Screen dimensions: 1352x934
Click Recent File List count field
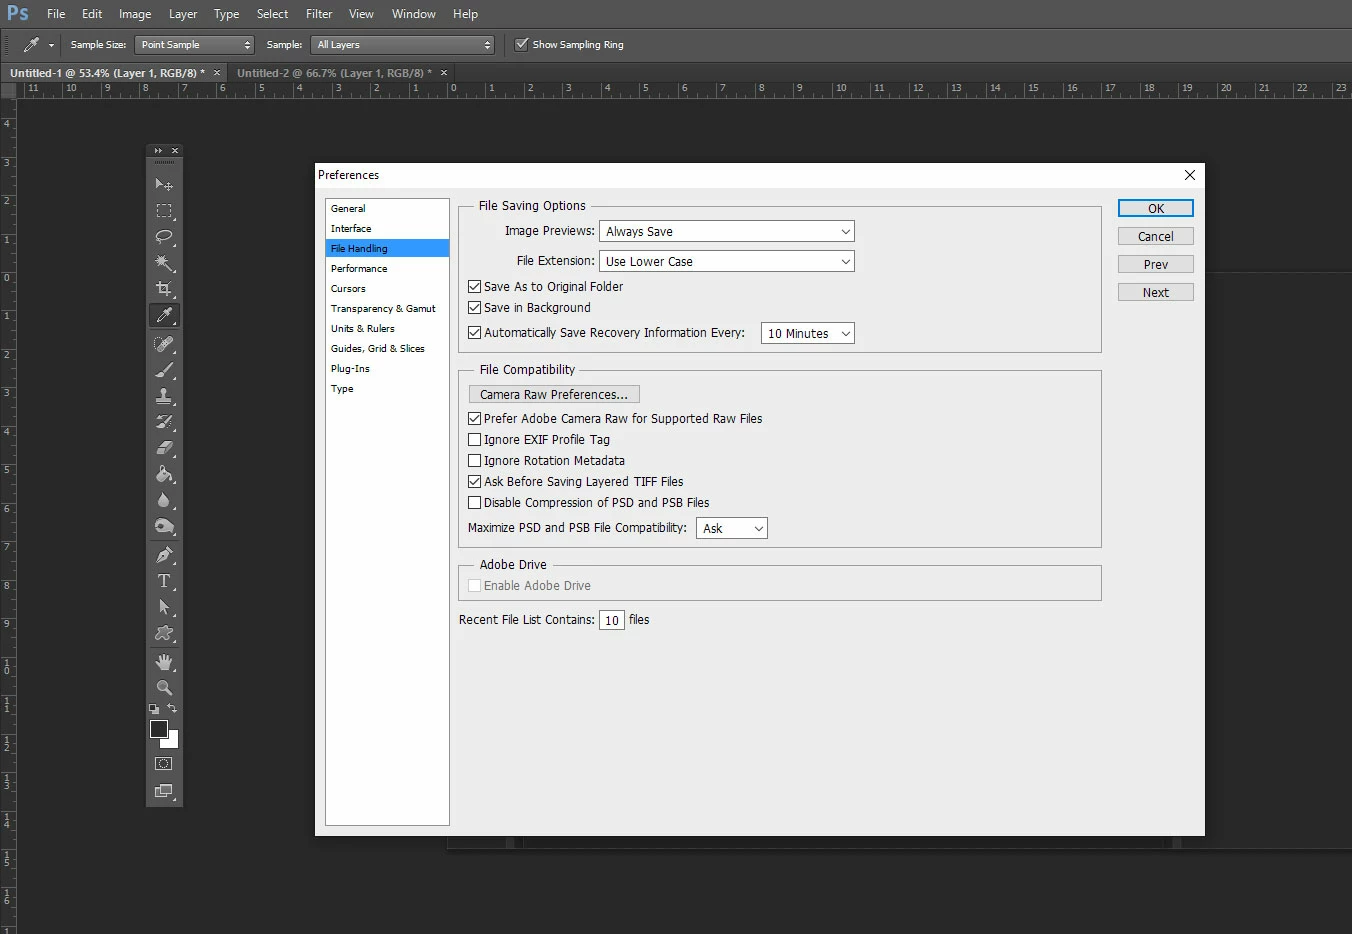pos(612,621)
